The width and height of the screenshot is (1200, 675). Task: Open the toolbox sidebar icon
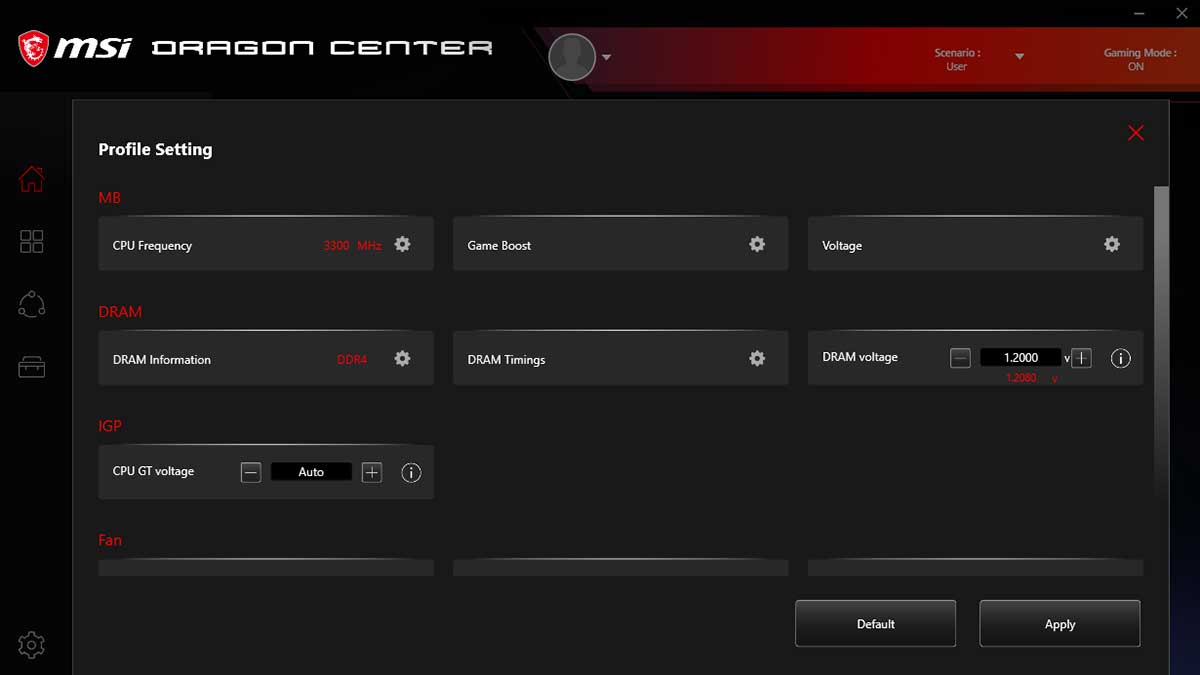pyautogui.click(x=32, y=367)
